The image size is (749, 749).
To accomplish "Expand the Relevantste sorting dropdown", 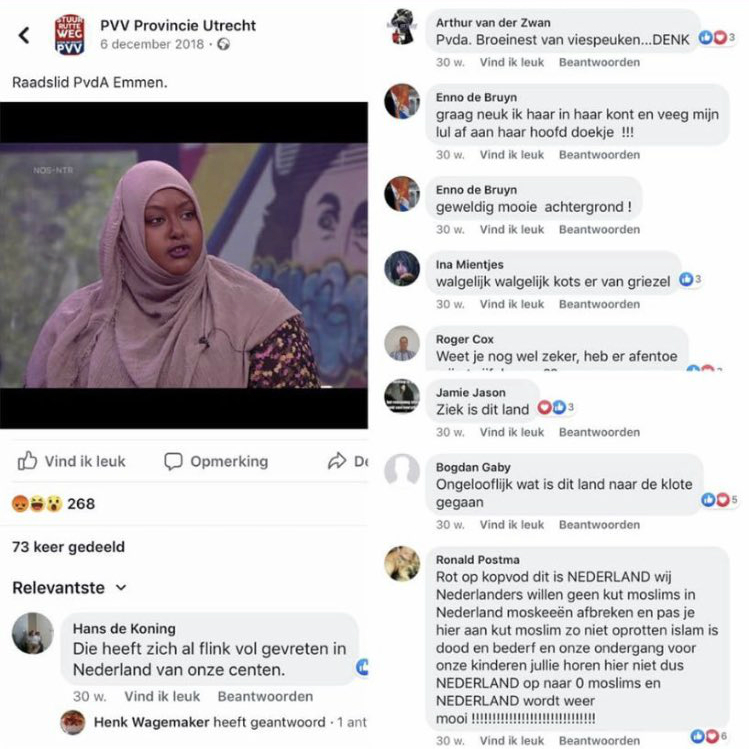I will [69, 588].
